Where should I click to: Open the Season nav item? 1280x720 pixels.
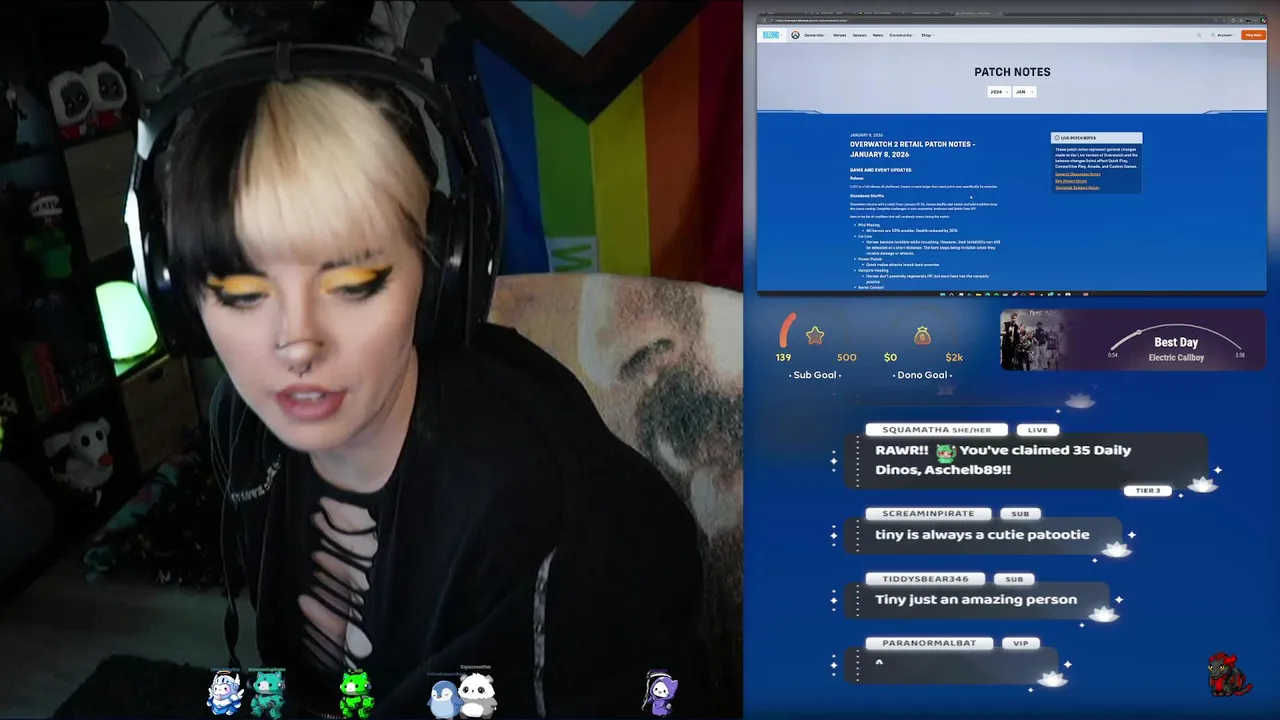(x=860, y=35)
